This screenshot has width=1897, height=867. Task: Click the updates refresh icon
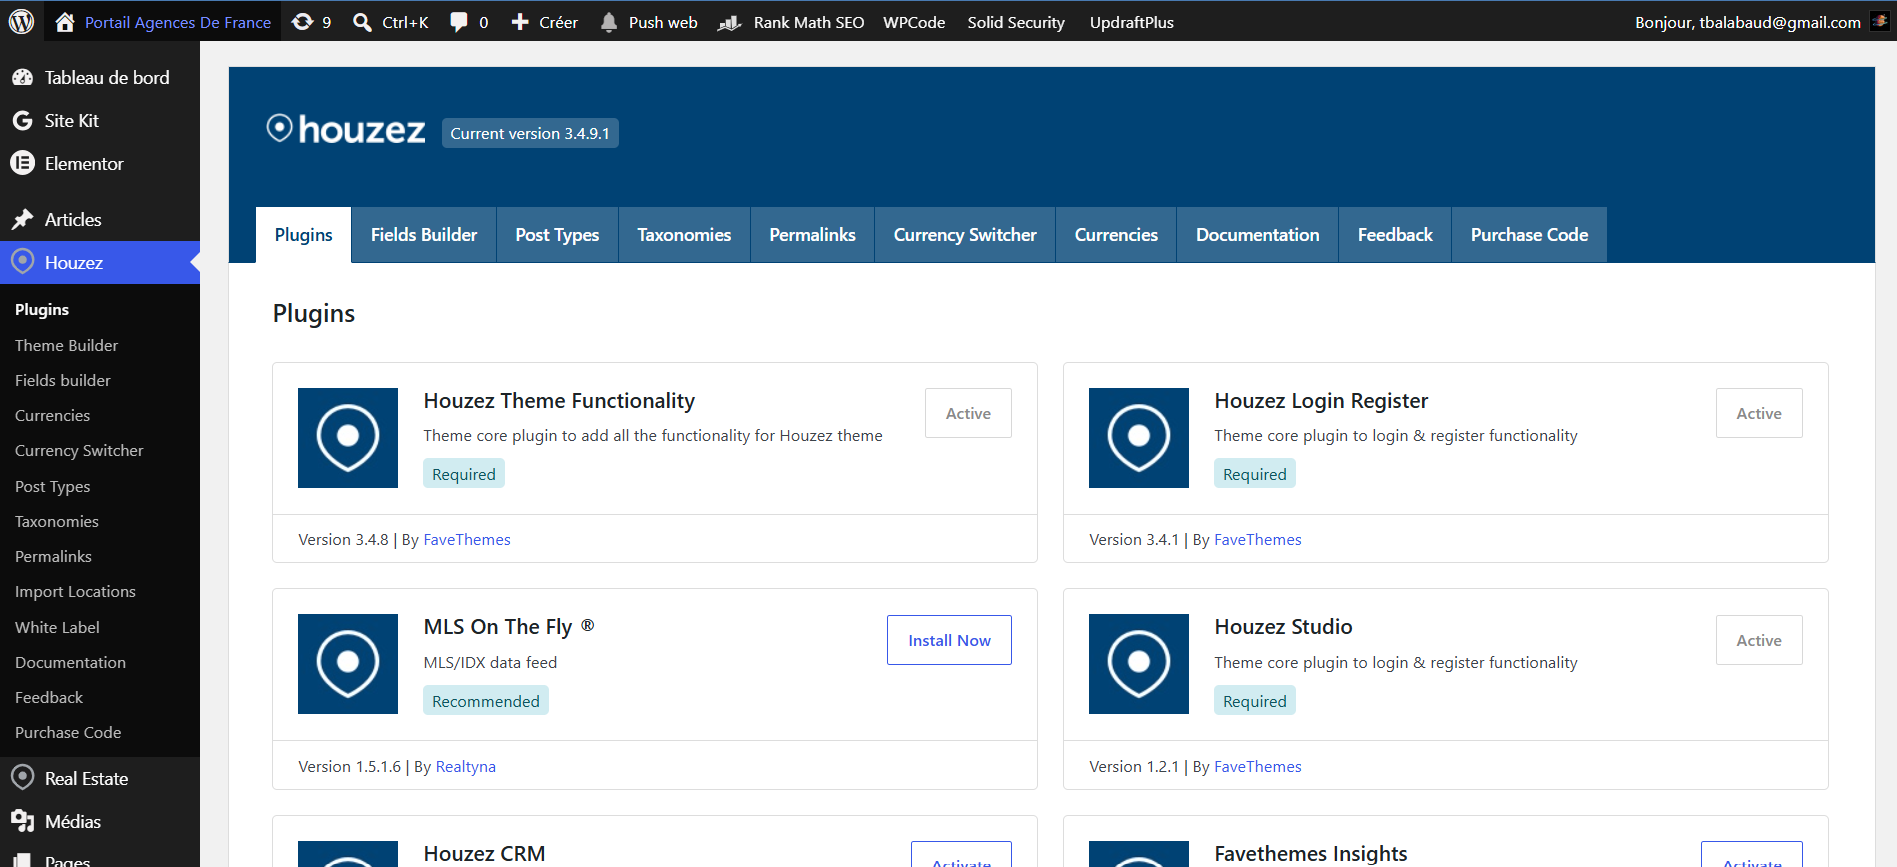(302, 21)
